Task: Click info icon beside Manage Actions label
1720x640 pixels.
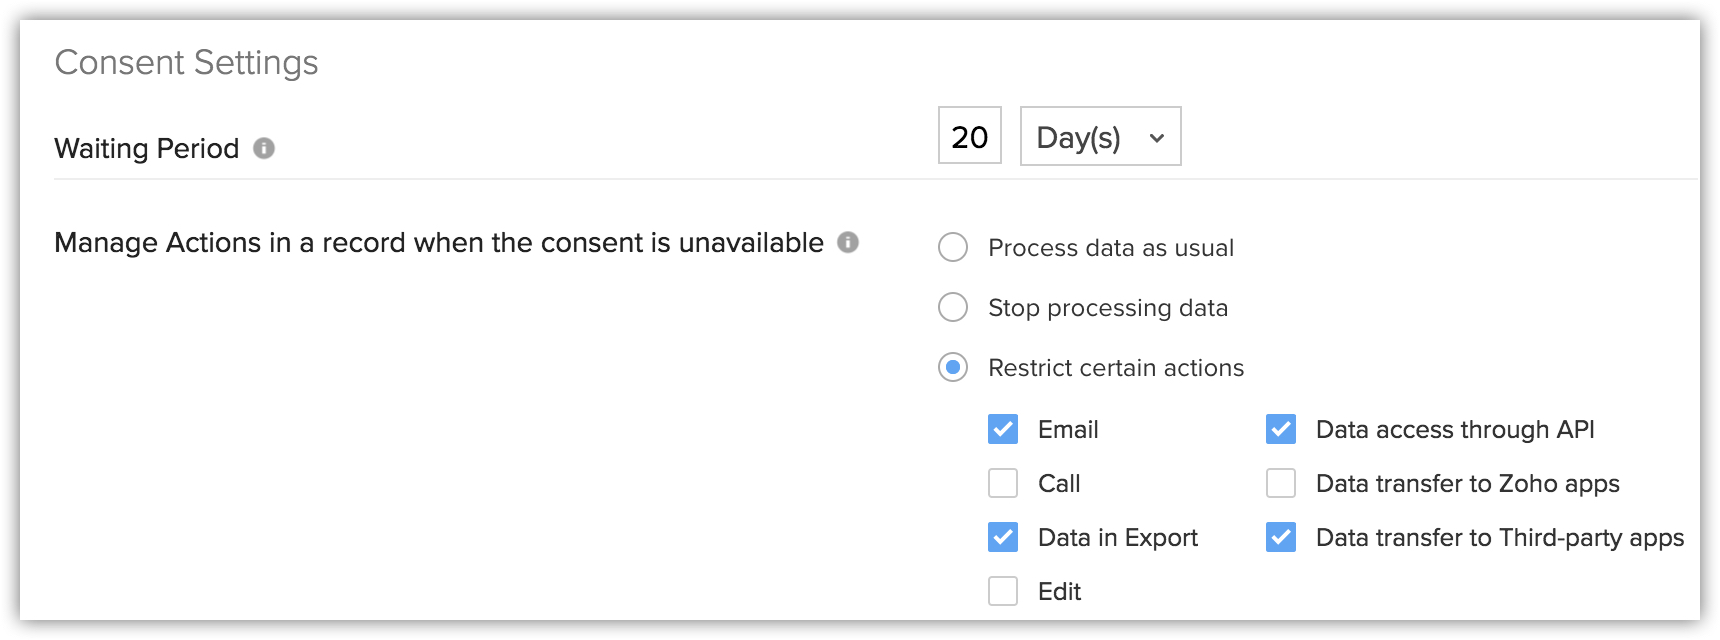Action: point(848,242)
